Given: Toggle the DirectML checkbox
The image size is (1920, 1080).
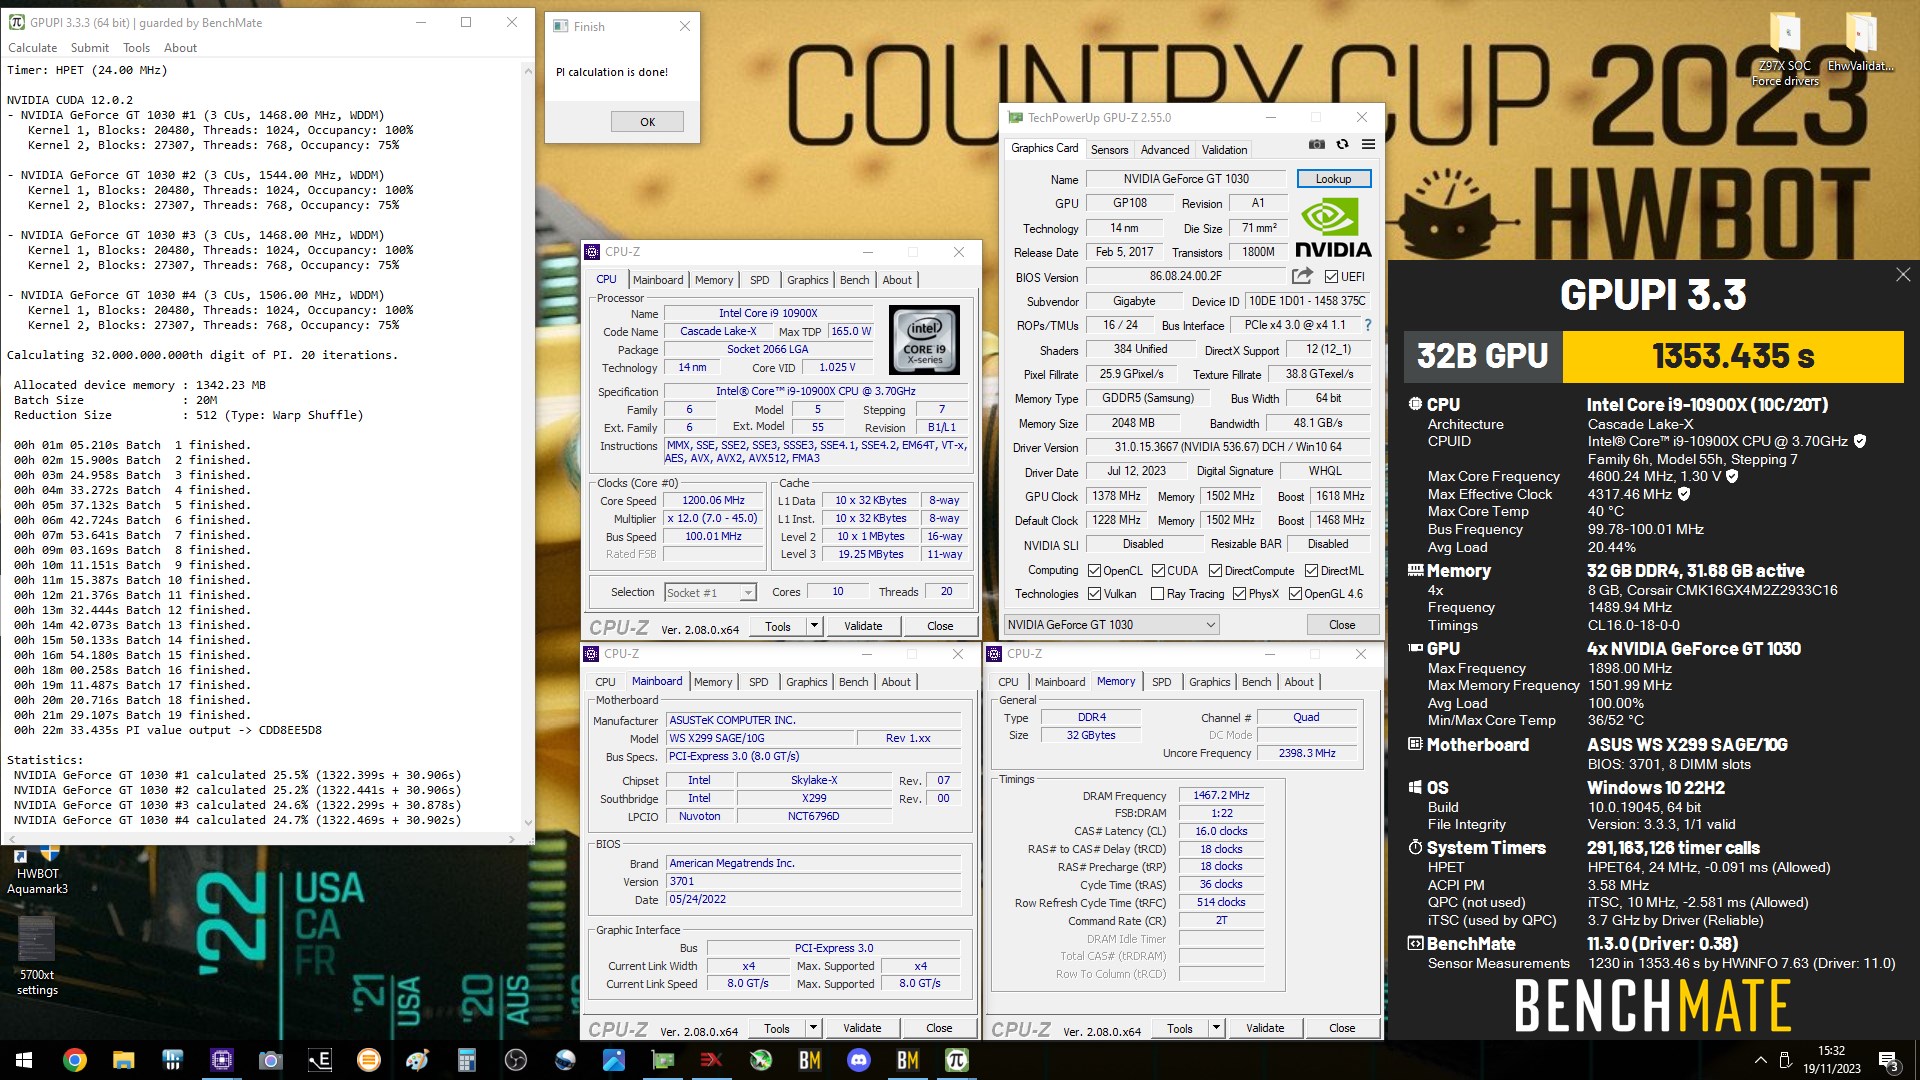Looking at the screenshot, I should click(1310, 571).
